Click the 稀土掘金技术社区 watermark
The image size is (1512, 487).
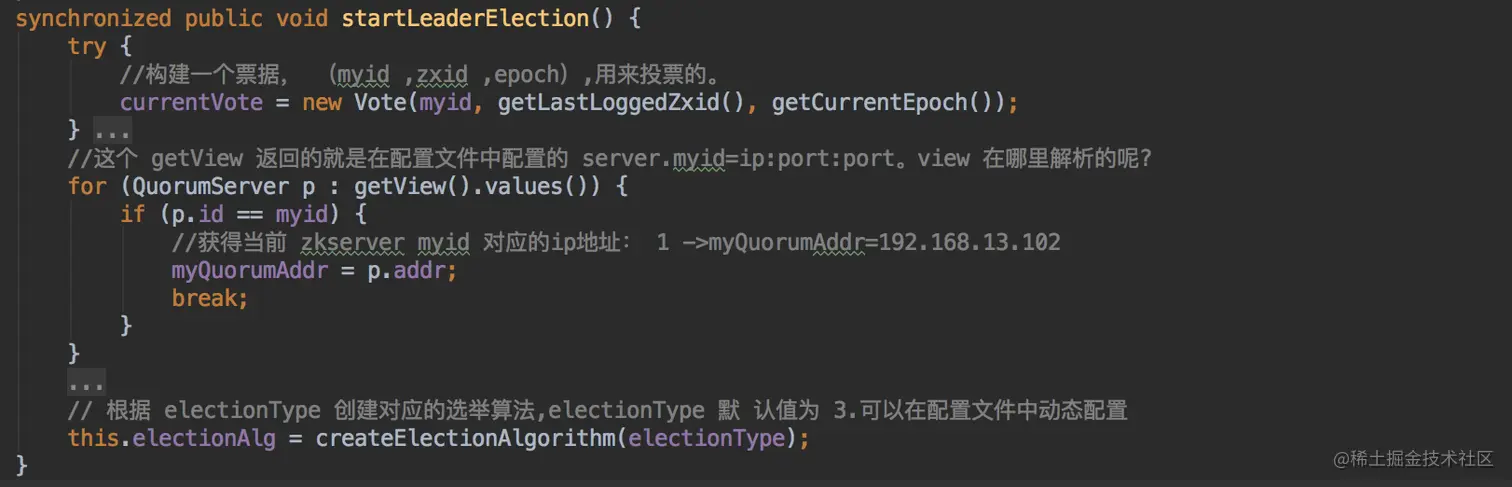(1413, 459)
